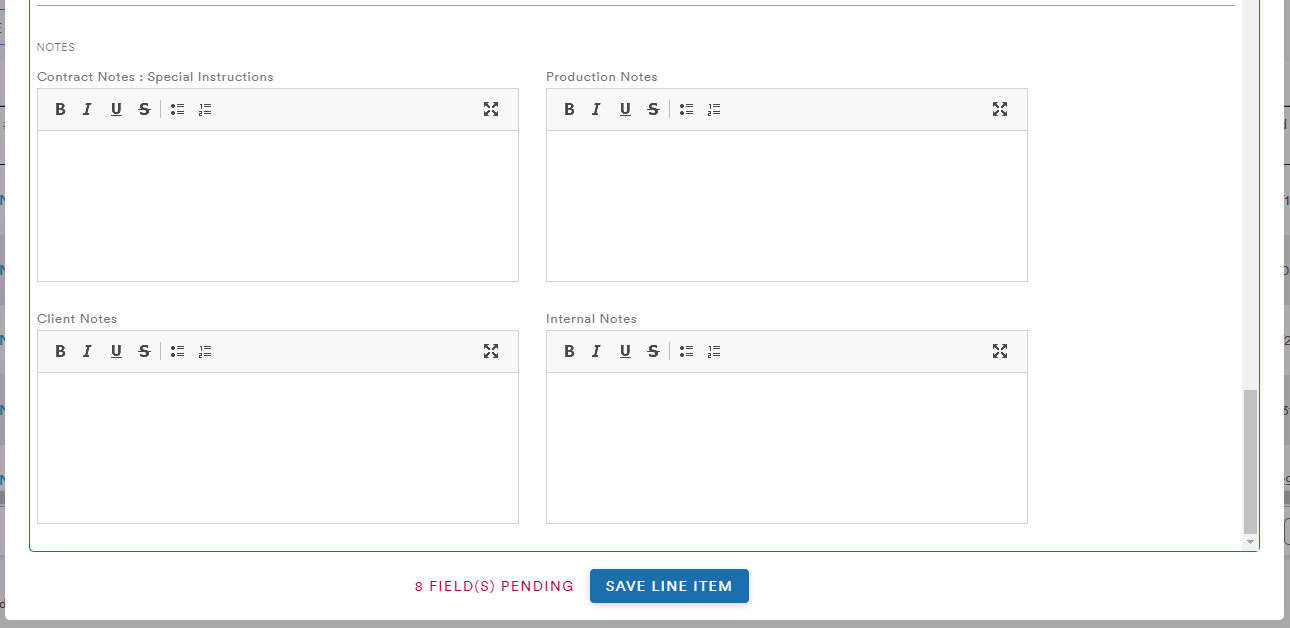Insert bulleted list in Client Notes
1290x628 pixels.
(177, 351)
